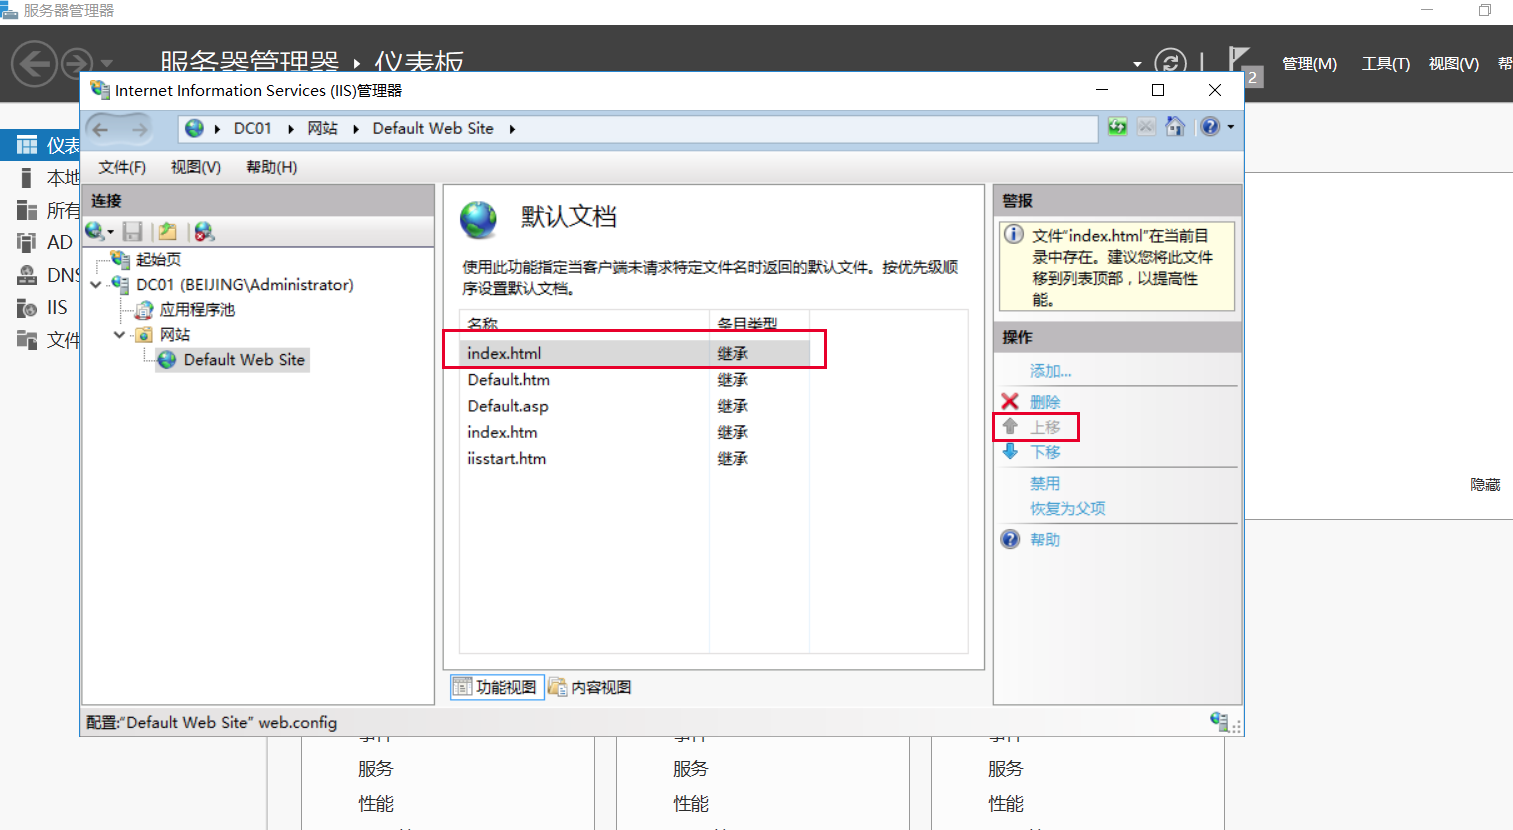The width and height of the screenshot is (1513, 830).
Task: Click the 添加... link in Actions pane
Action: coord(1050,371)
